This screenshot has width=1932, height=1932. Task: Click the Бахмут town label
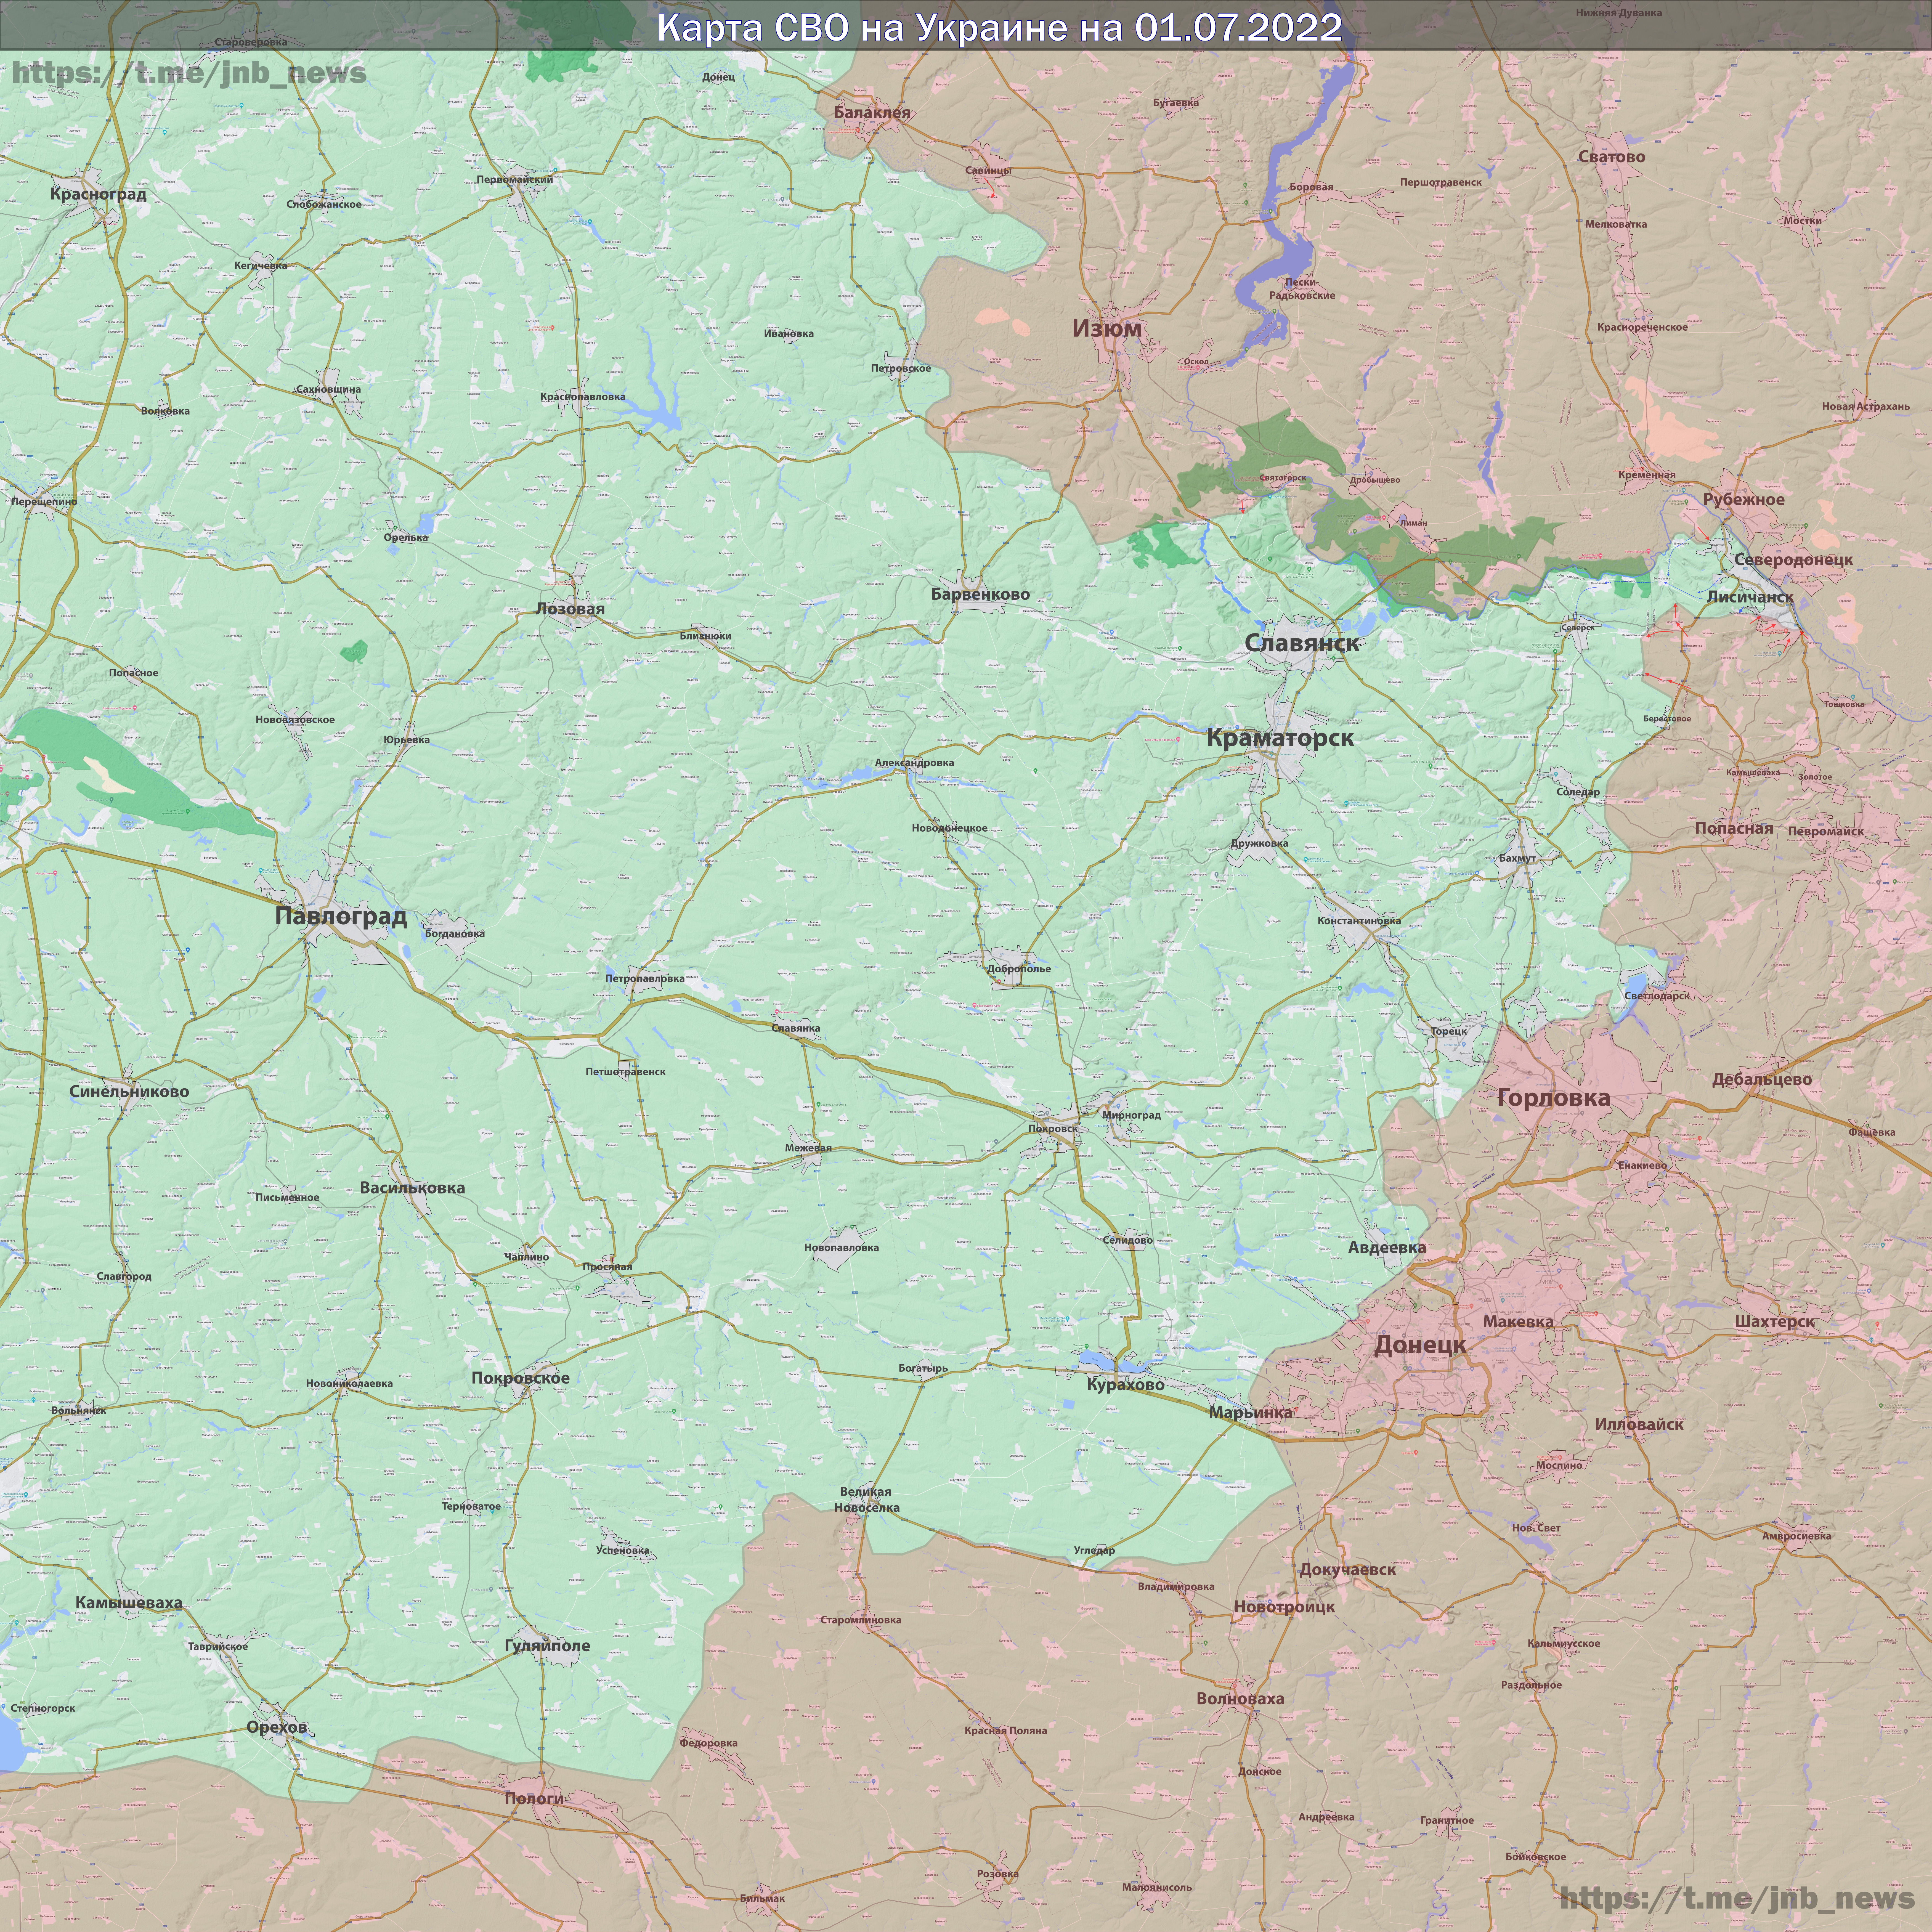(x=1517, y=858)
